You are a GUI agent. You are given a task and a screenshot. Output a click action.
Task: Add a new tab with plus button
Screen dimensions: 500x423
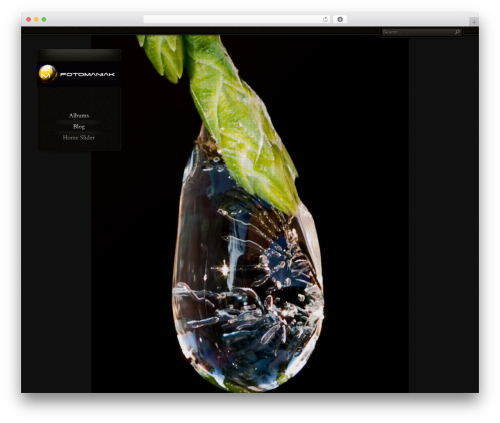point(474,22)
